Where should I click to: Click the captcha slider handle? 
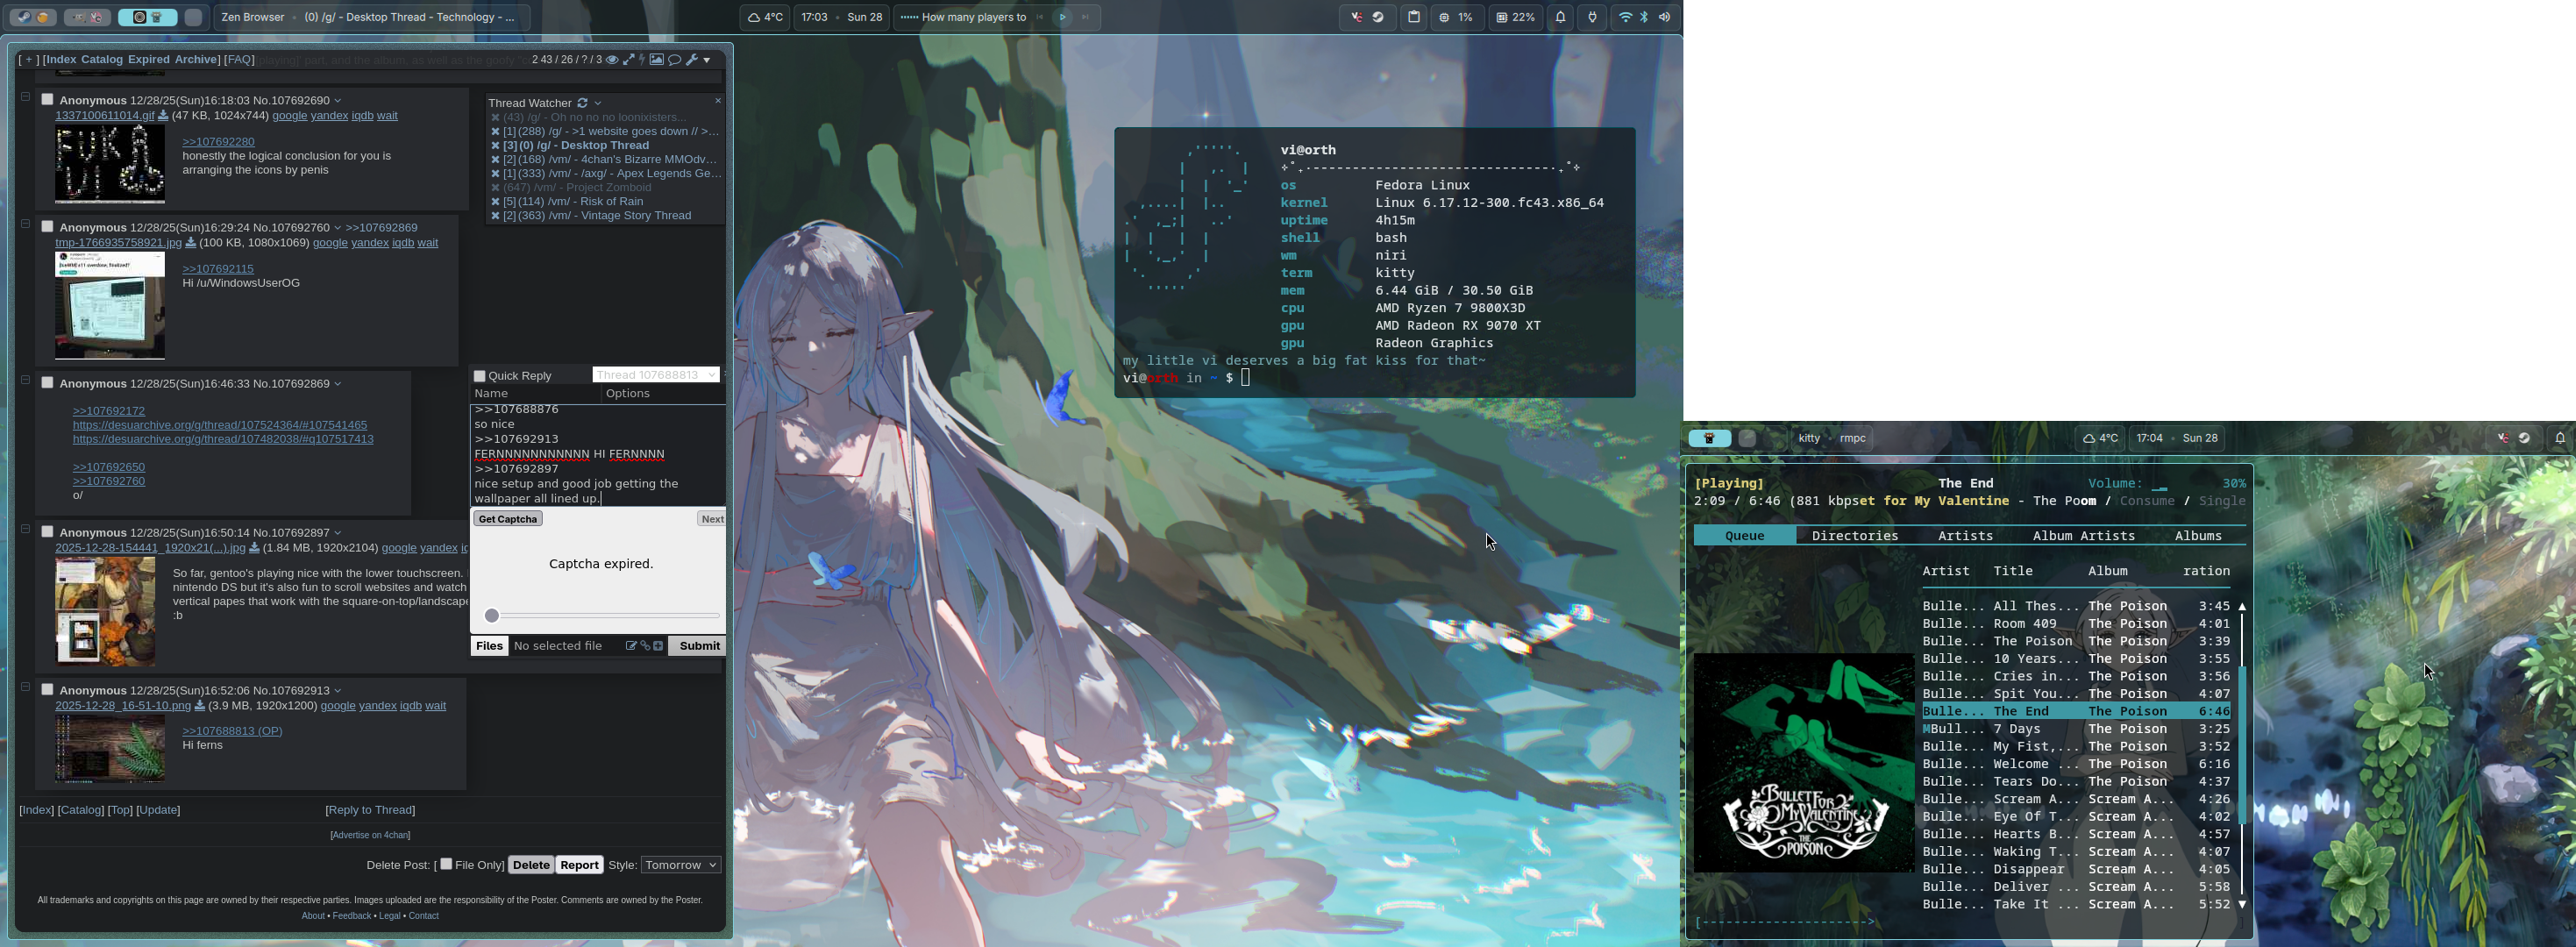click(492, 616)
